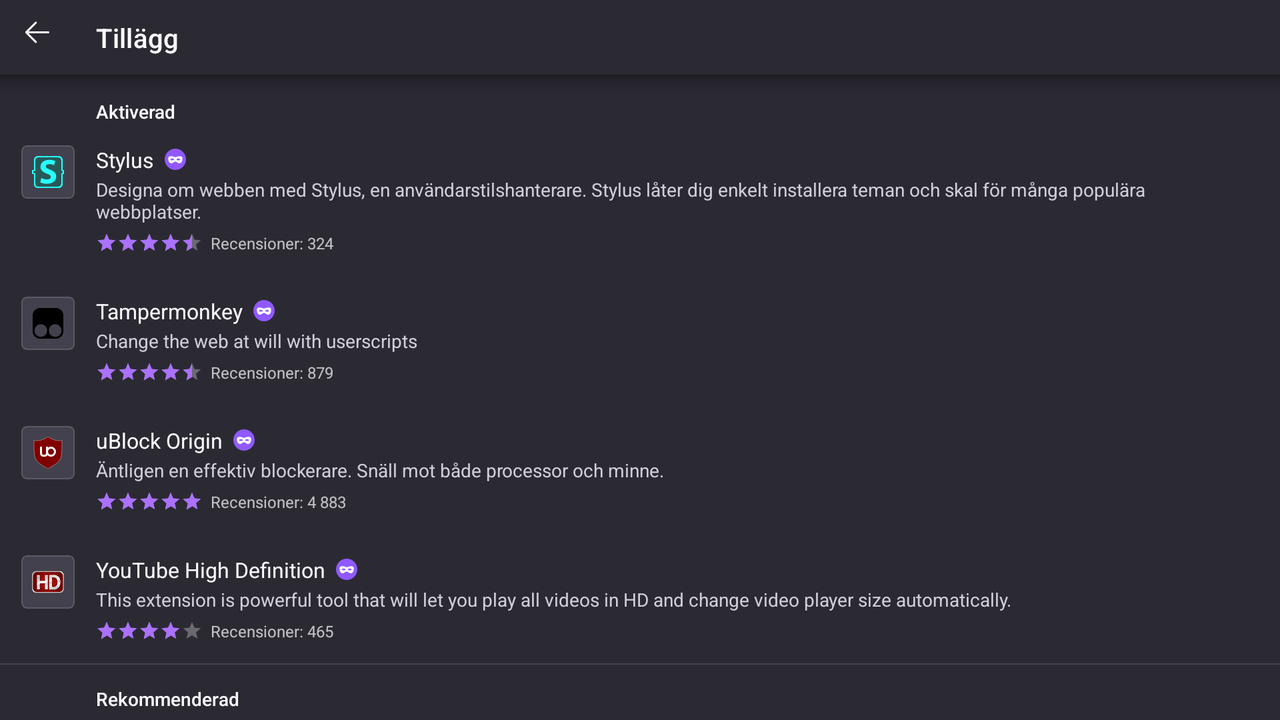
Task: Click the private browsing badge next to uBlock Origin
Action: coord(244,440)
